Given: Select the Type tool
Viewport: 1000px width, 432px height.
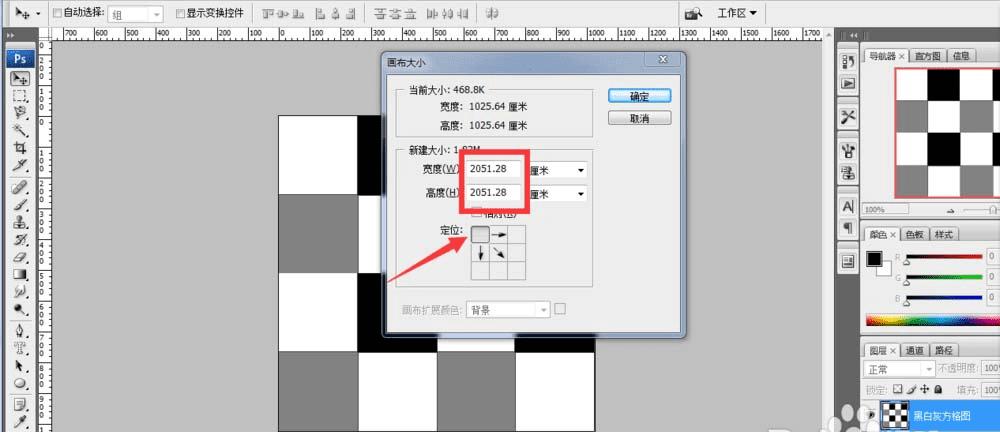Looking at the screenshot, I should (x=20, y=348).
